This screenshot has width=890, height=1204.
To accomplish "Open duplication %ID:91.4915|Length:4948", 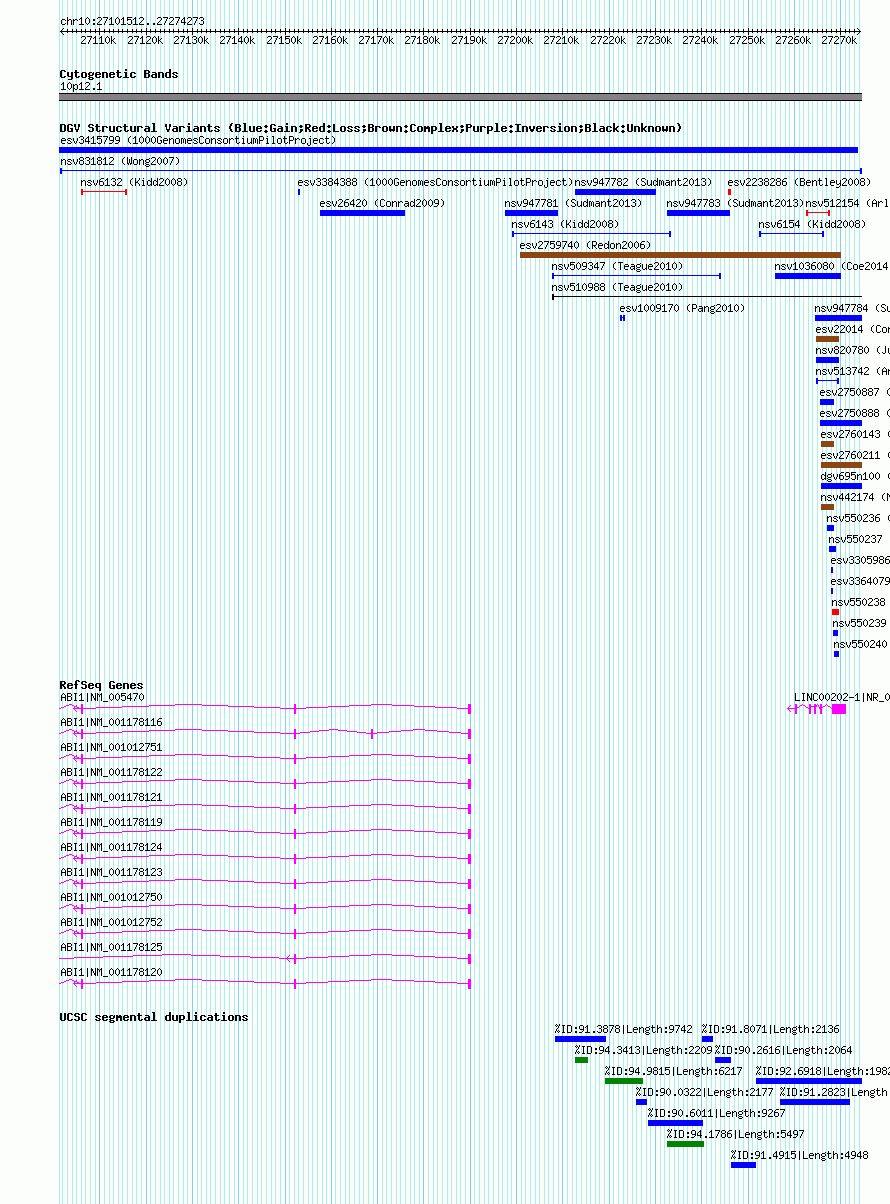I will click(800, 1155).
